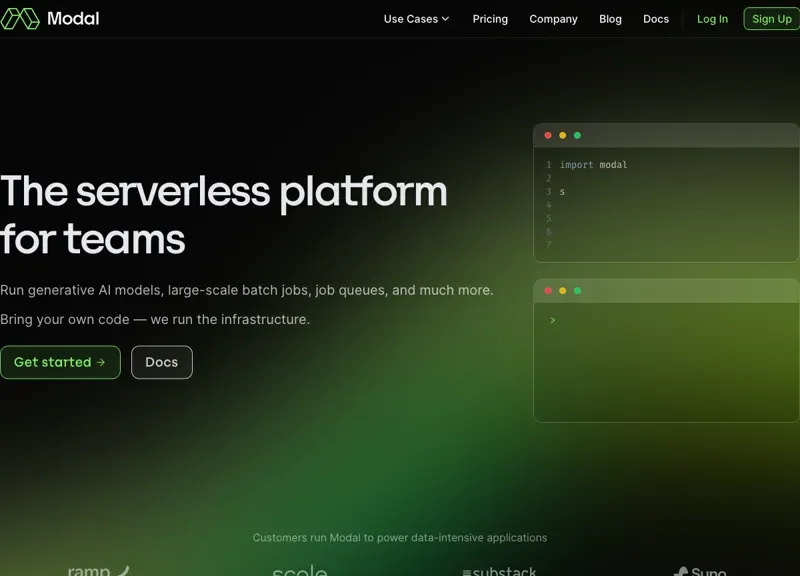Click red dot on terminal window
The image size is (800, 576).
pos(548,291)
